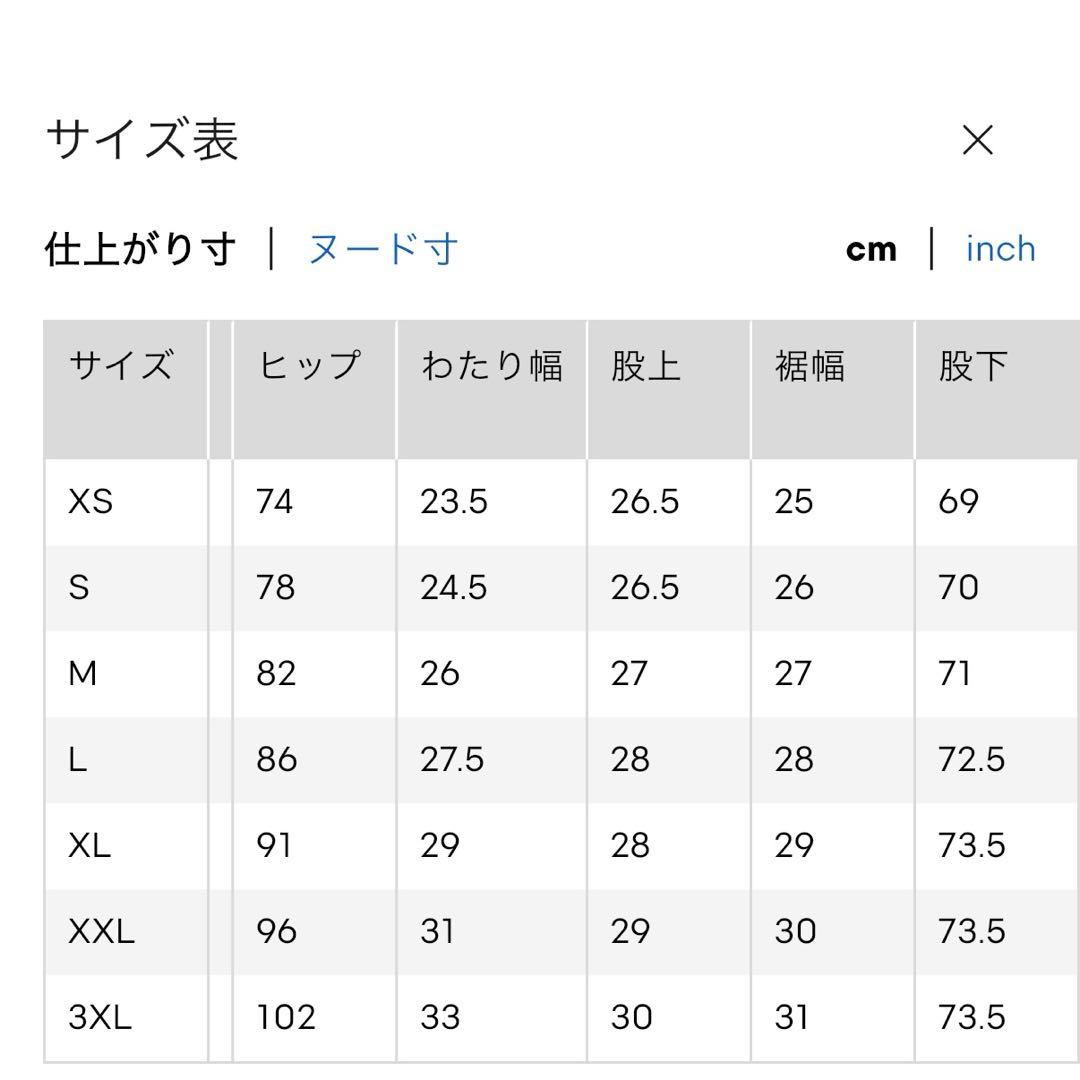Viewport: 1080px width, 1080px height.
Task: Click the サイズ column header
Action: coord(121,365)
